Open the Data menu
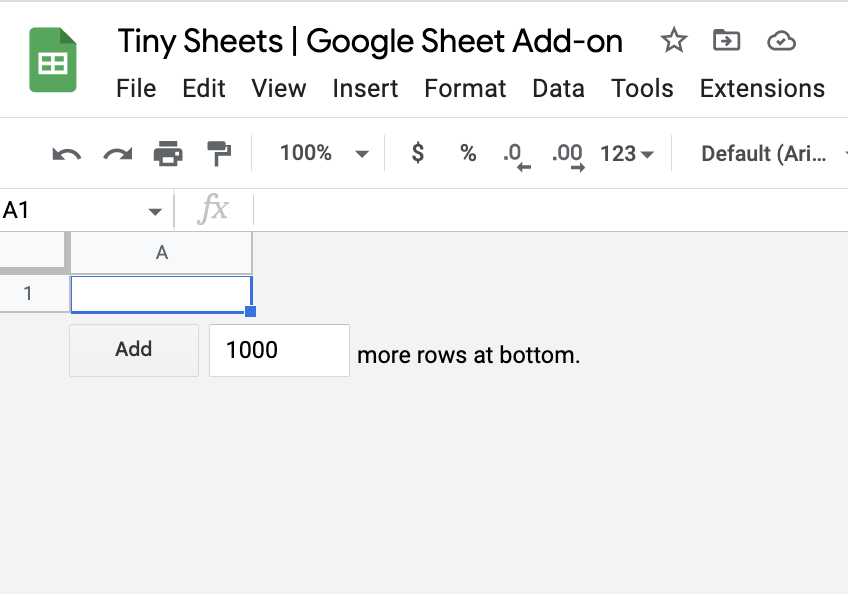848x594 pixels. (x=559, y=88)
